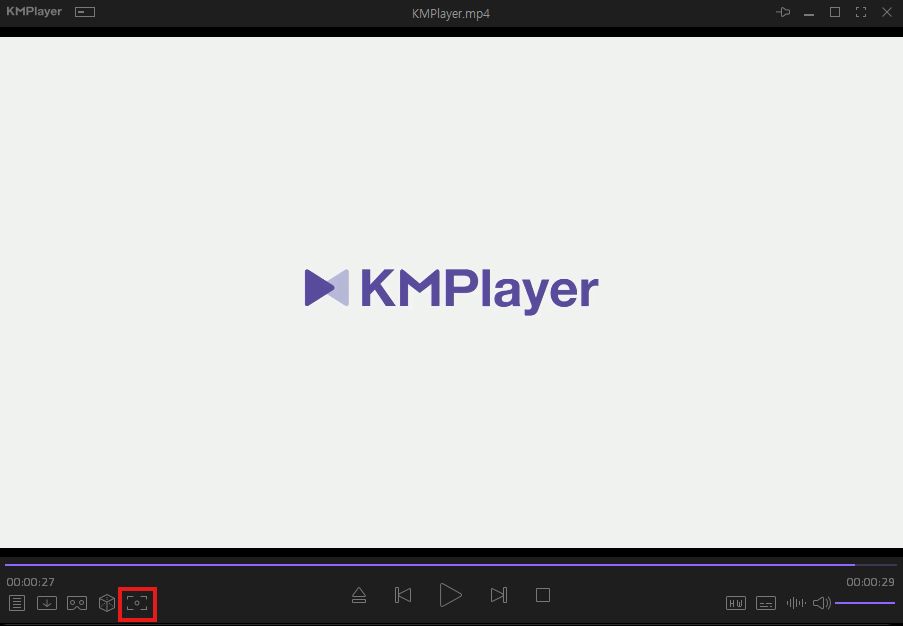Seek within the purple progress bar
Image resolution: width=903 pixels, height=626 pixels.
point(451,565)
